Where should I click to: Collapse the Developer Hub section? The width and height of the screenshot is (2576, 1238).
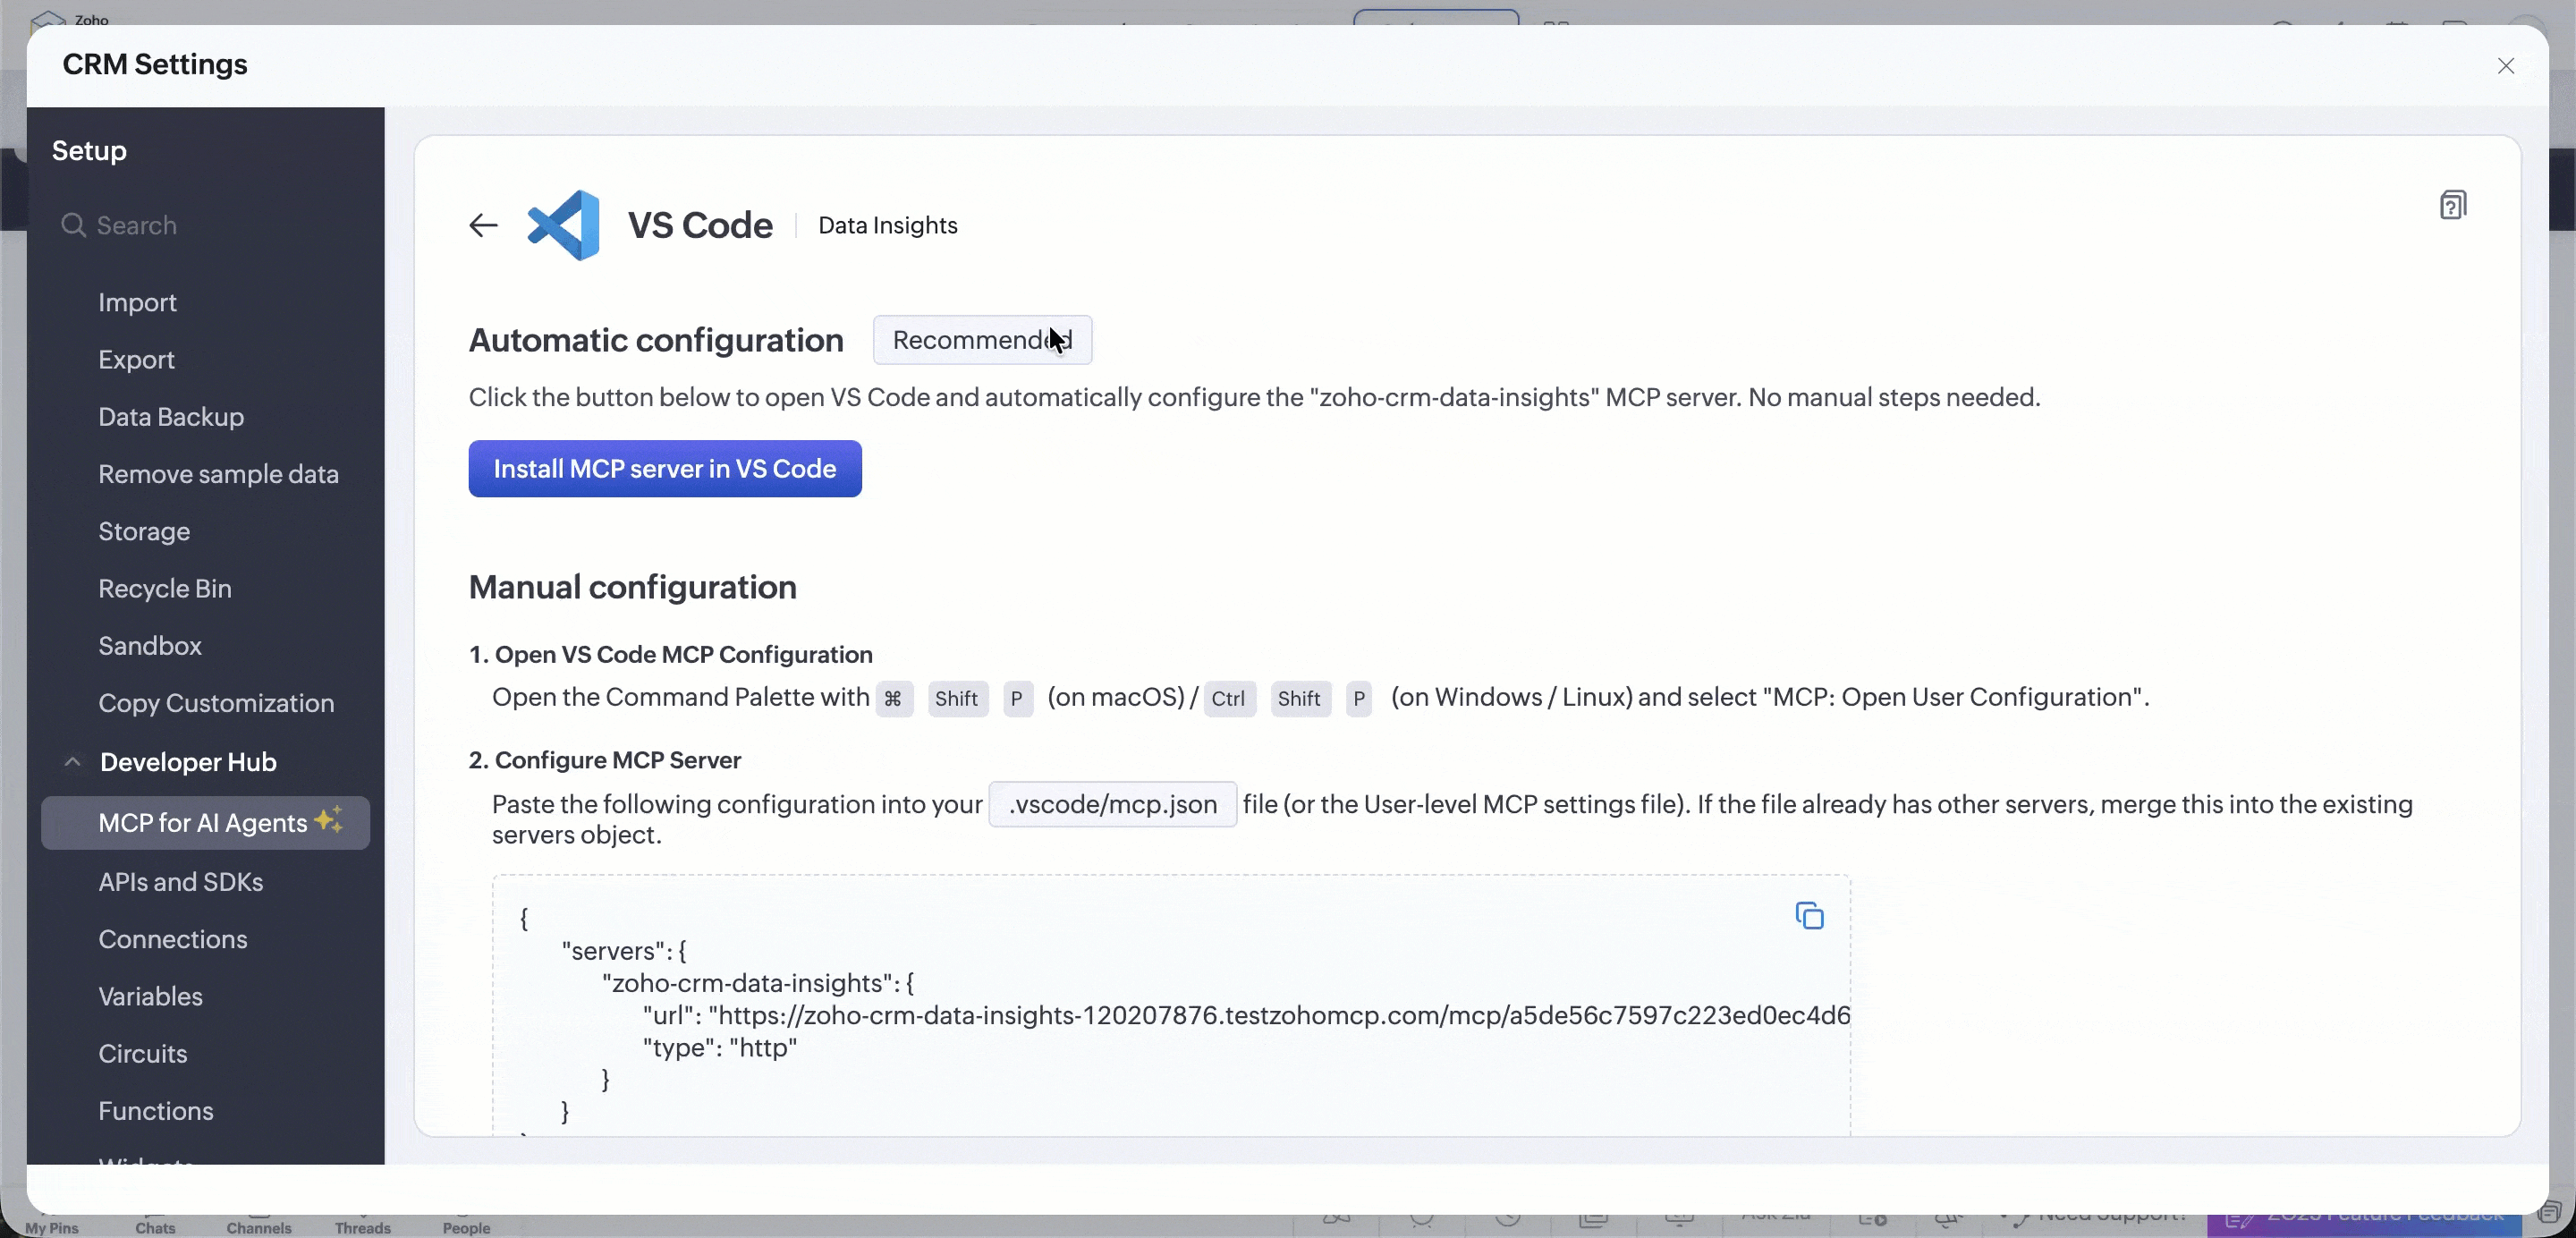point(72,762)
